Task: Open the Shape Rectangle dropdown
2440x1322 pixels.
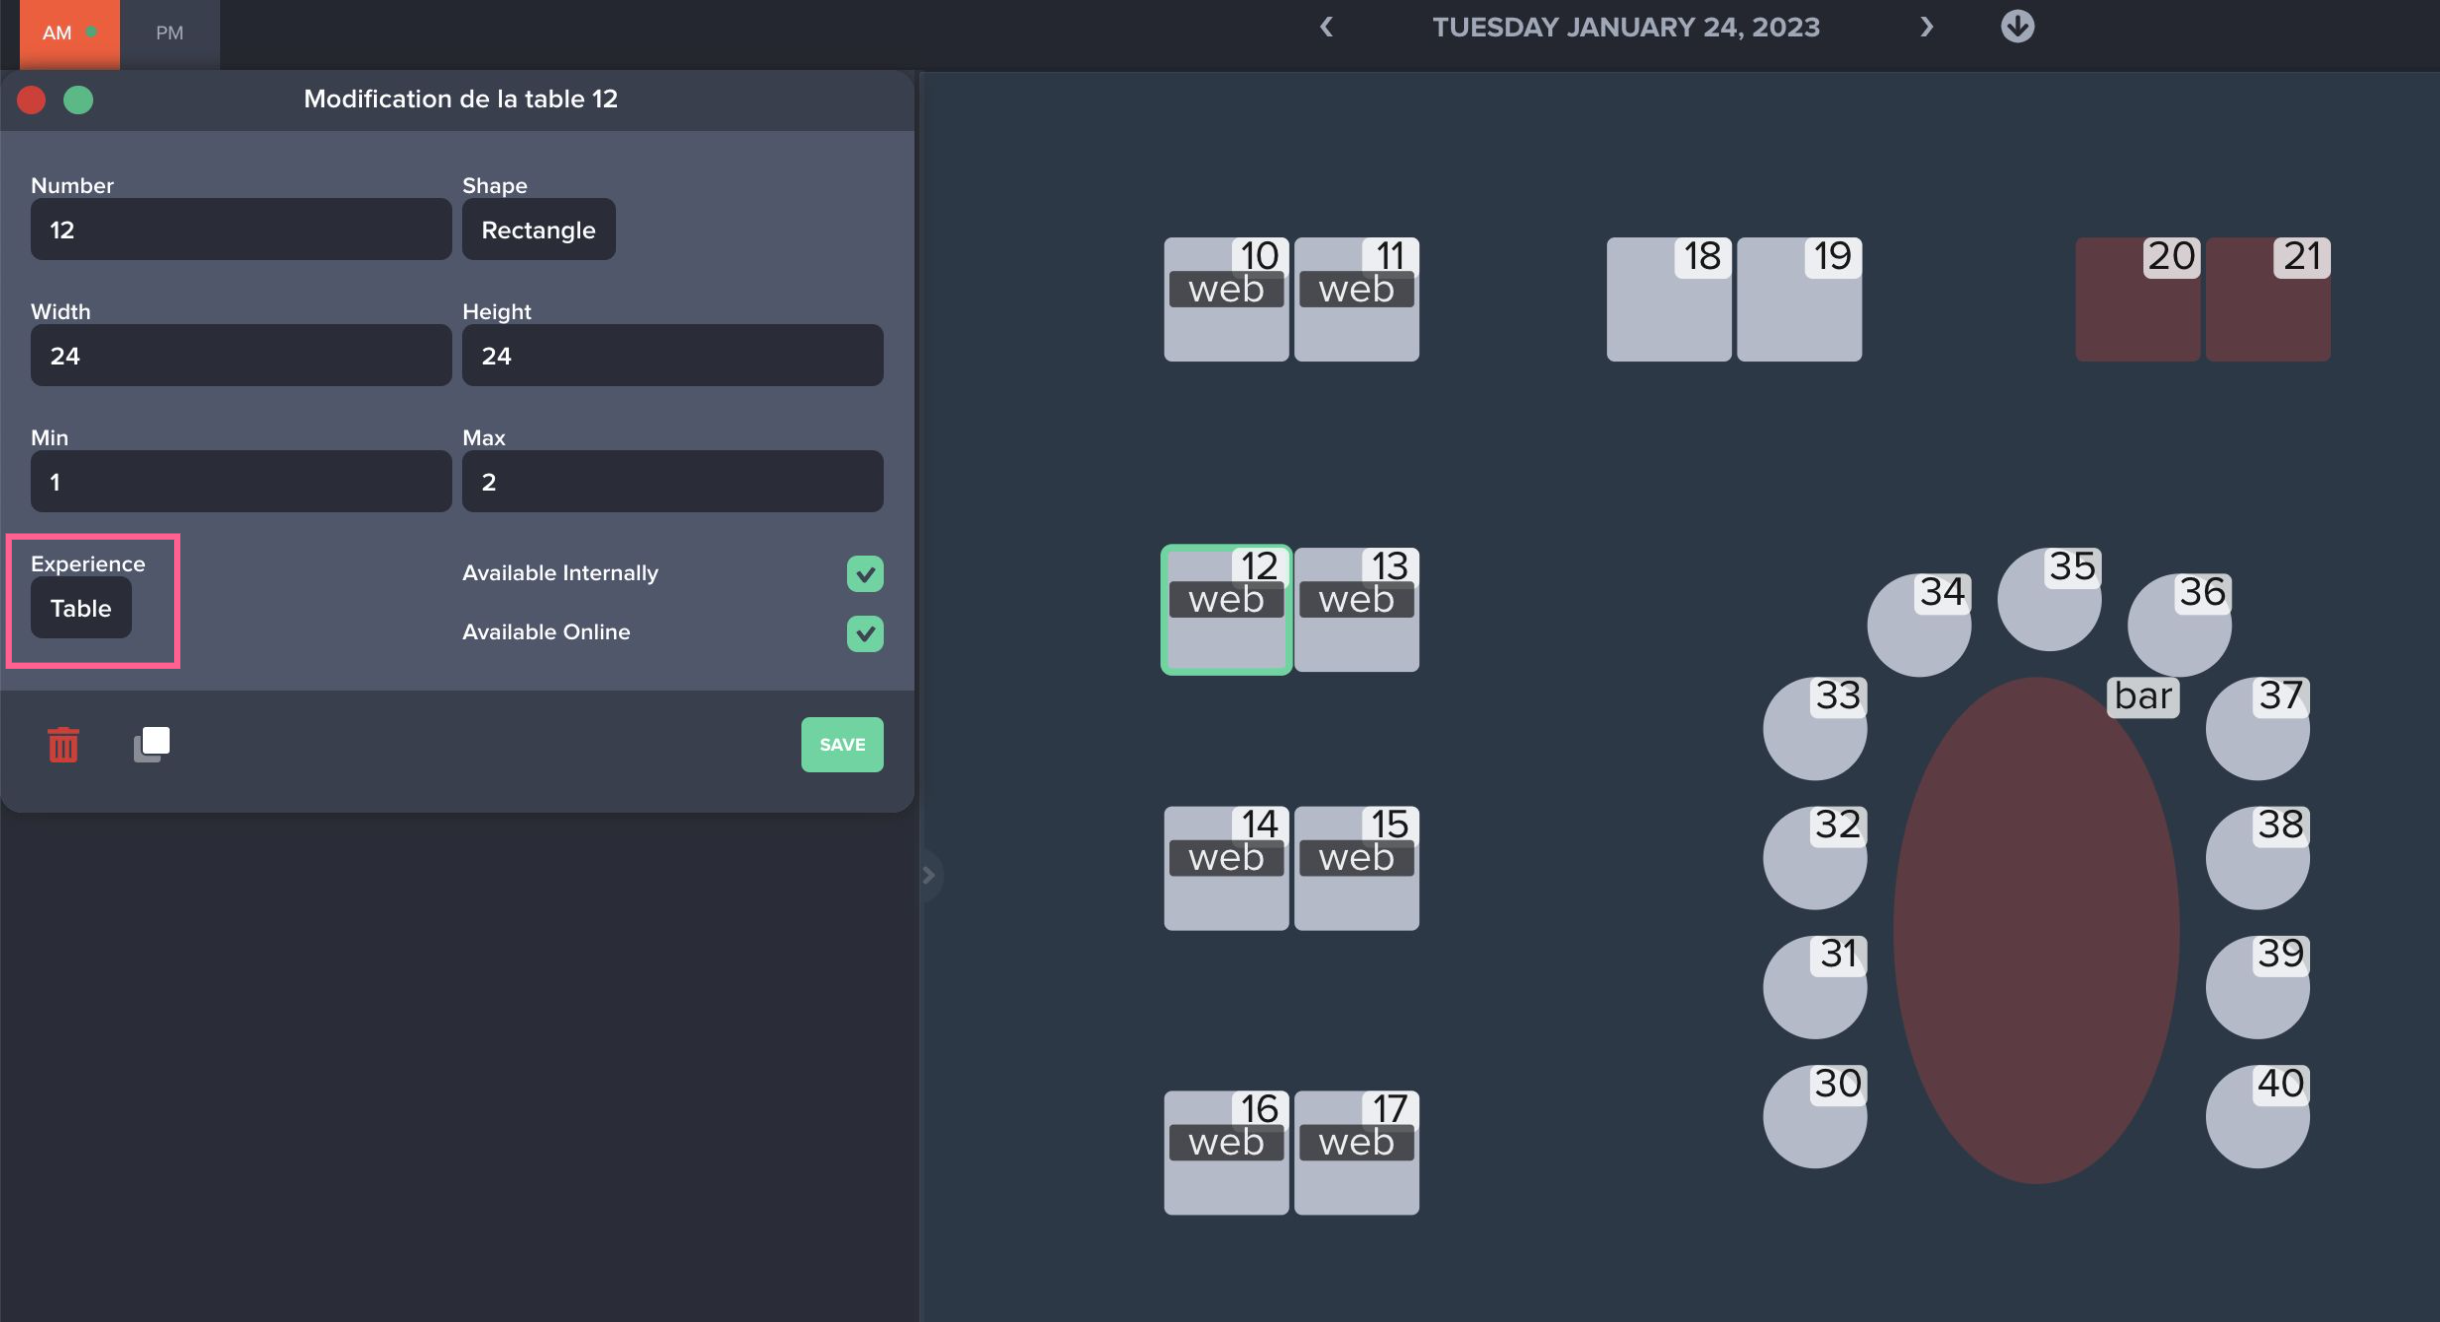Action: (x=538, y=230)
